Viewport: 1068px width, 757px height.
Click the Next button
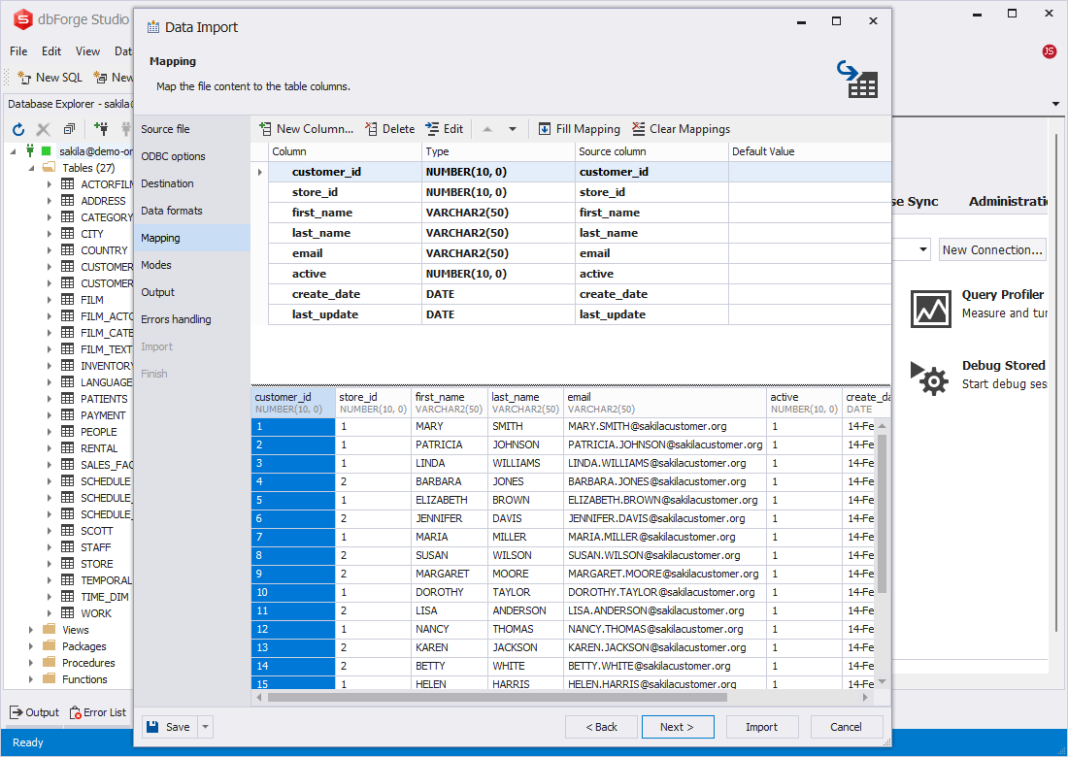678,726
